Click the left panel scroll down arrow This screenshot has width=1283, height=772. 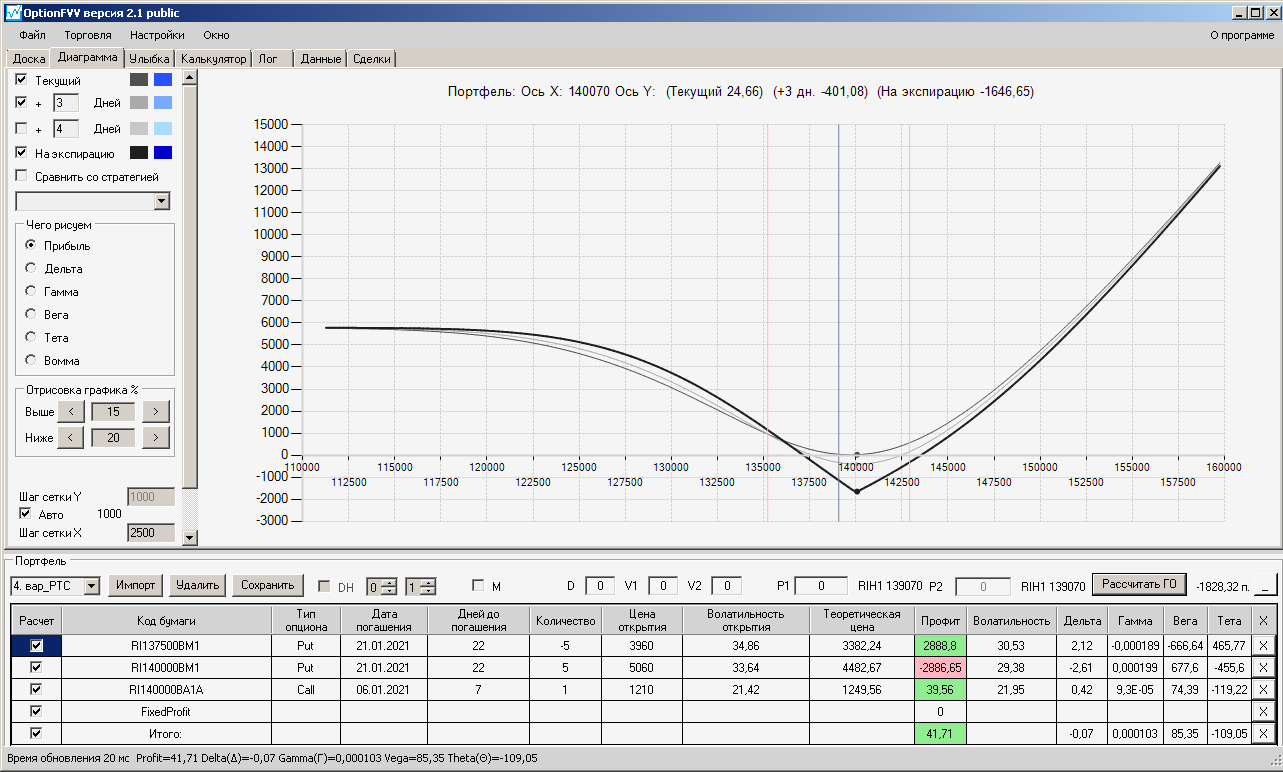(190, 538)
